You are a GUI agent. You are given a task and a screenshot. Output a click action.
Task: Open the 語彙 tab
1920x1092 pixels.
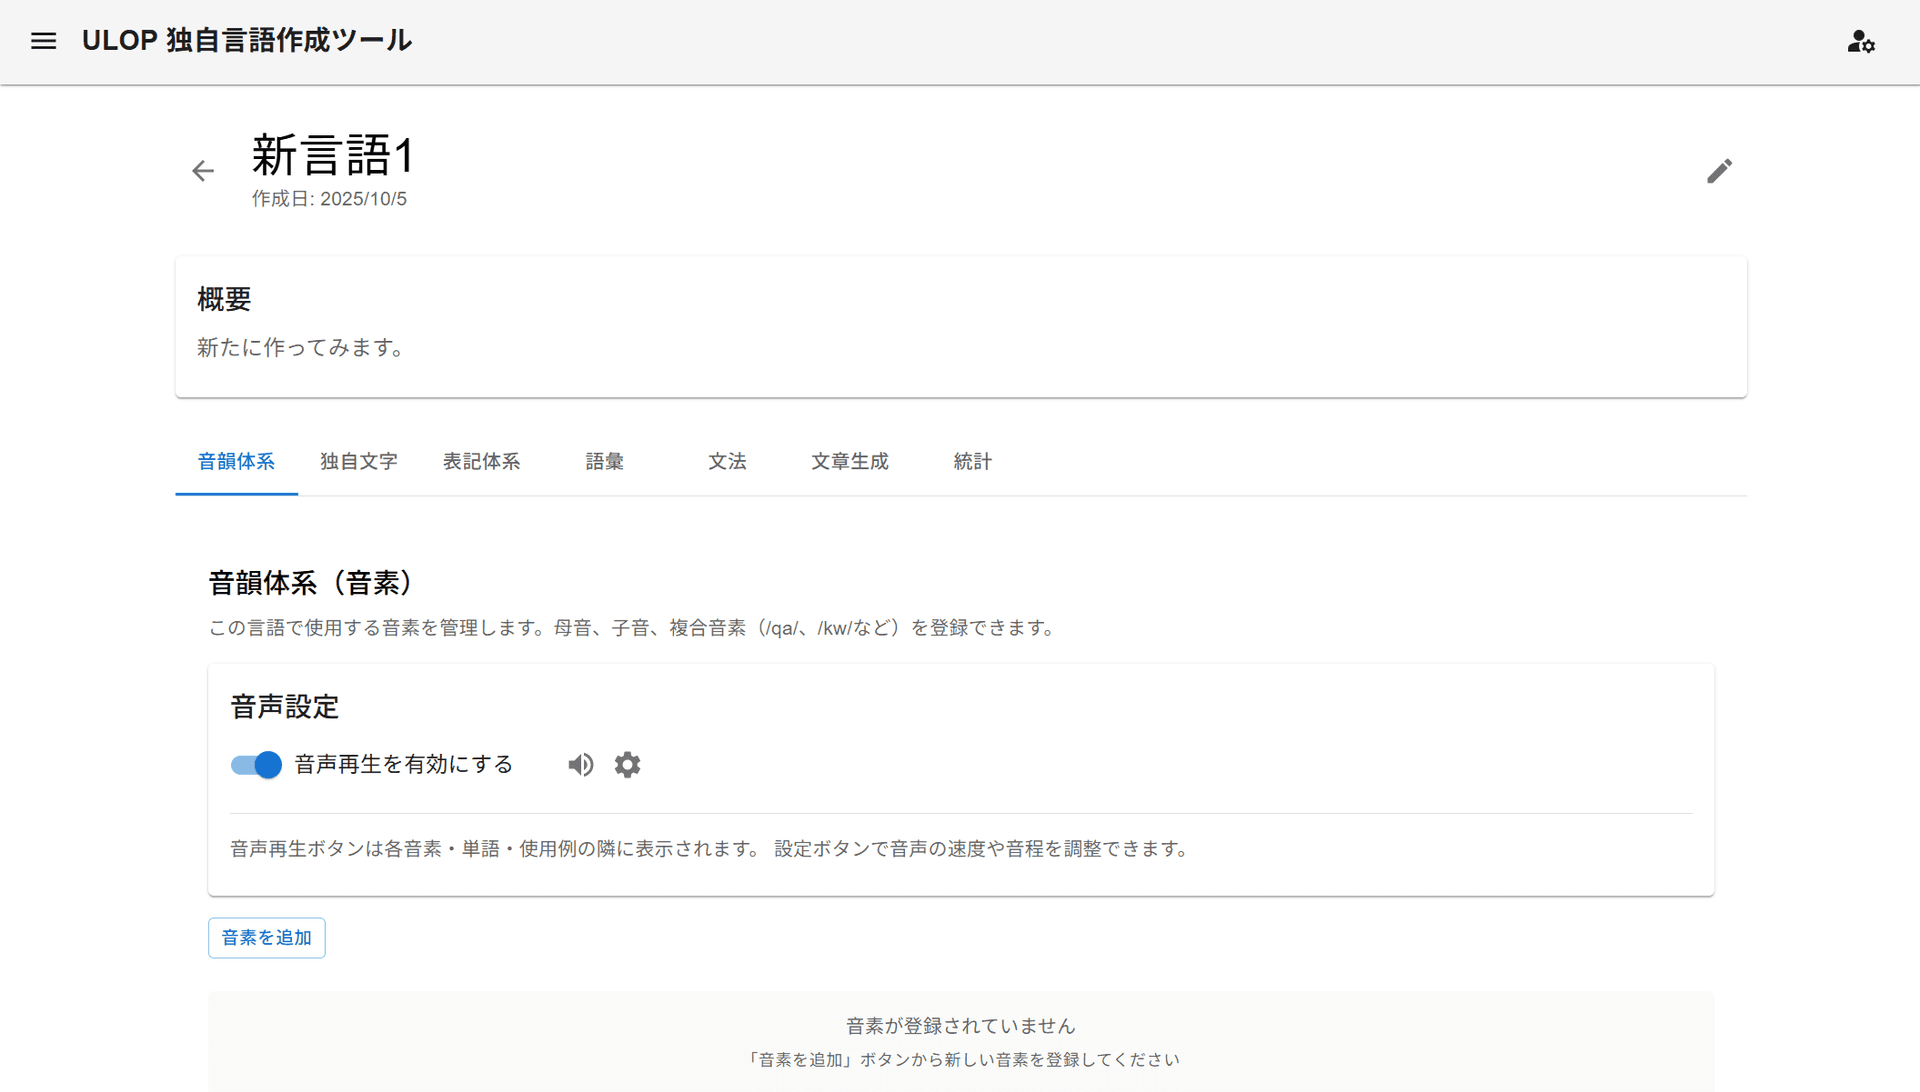click(604, 462)
